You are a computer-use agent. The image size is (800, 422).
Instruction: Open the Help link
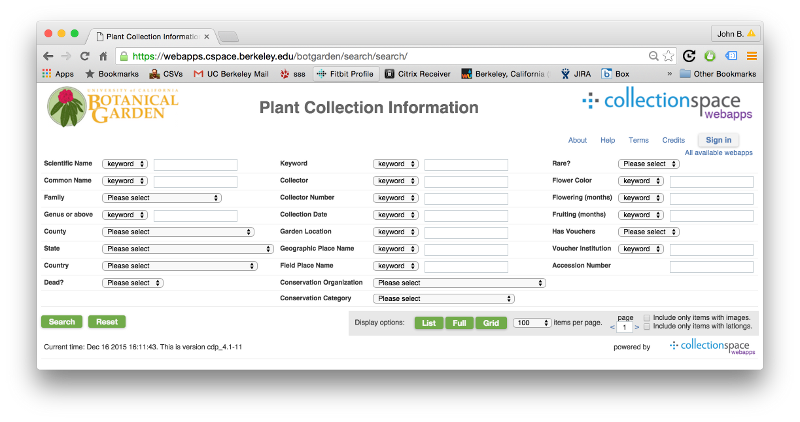pyautogui.click(x=608, y=140)
